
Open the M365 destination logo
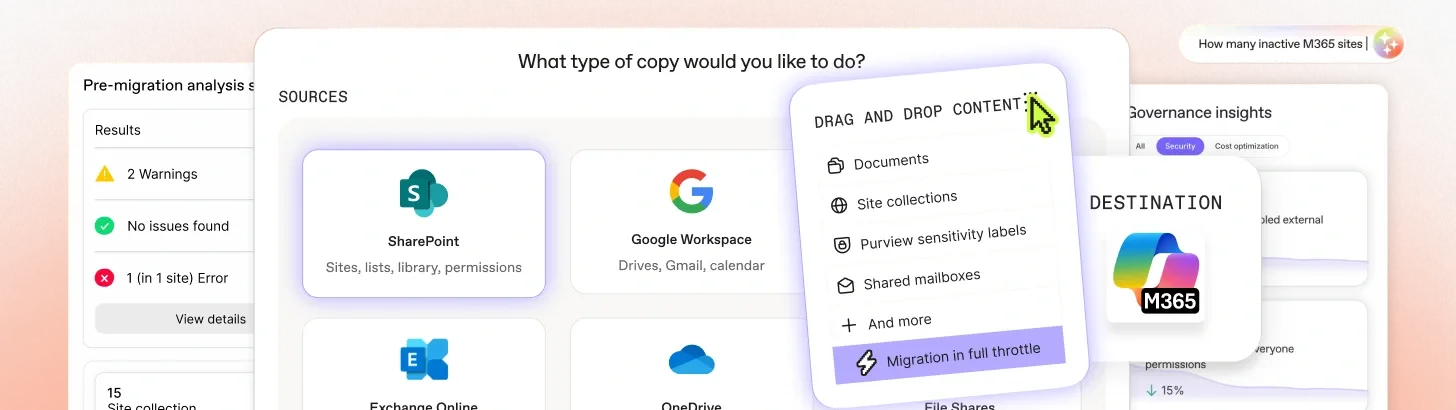pyautogui.click(x=1158, y=275)
